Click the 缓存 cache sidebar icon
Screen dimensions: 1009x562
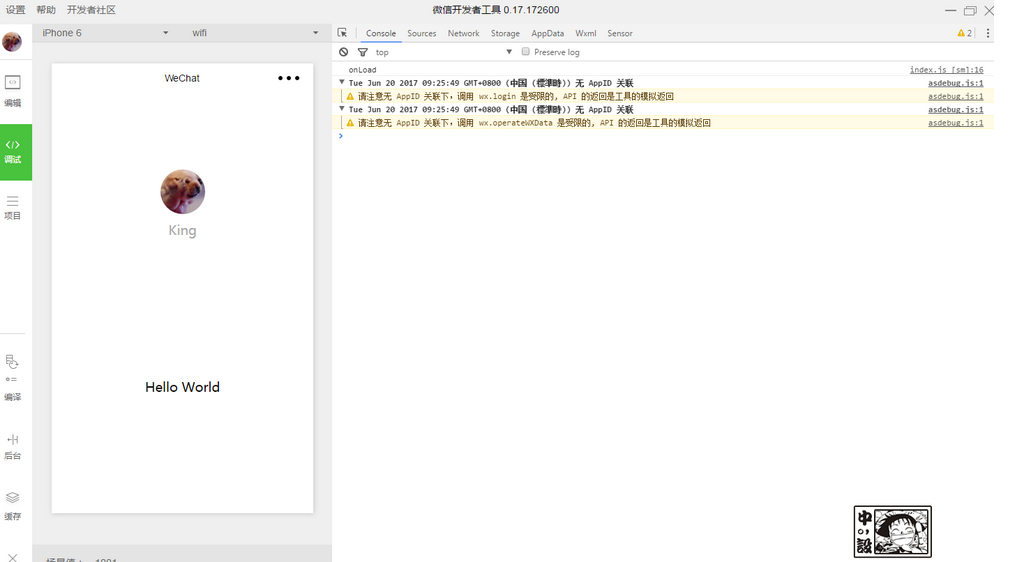[12, 507]
